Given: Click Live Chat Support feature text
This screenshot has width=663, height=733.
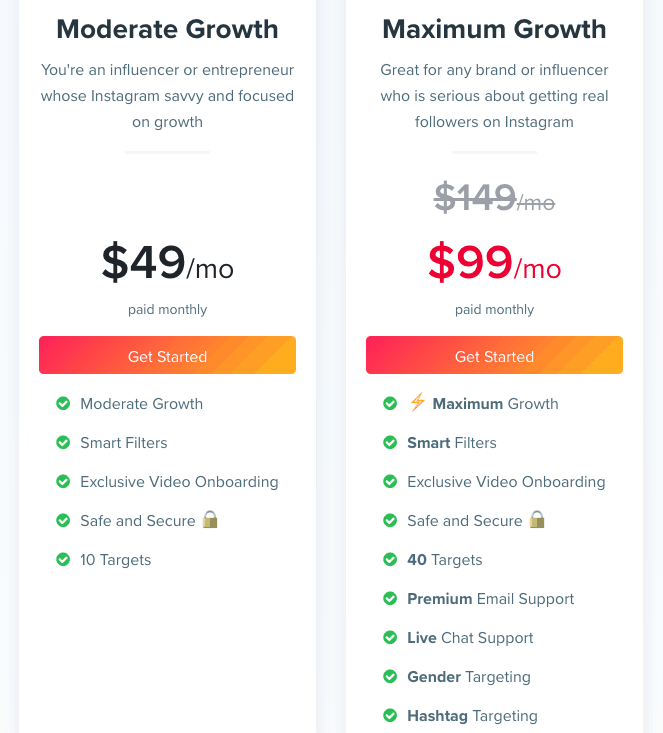Looking at the screenshot, I should [470, 638].
